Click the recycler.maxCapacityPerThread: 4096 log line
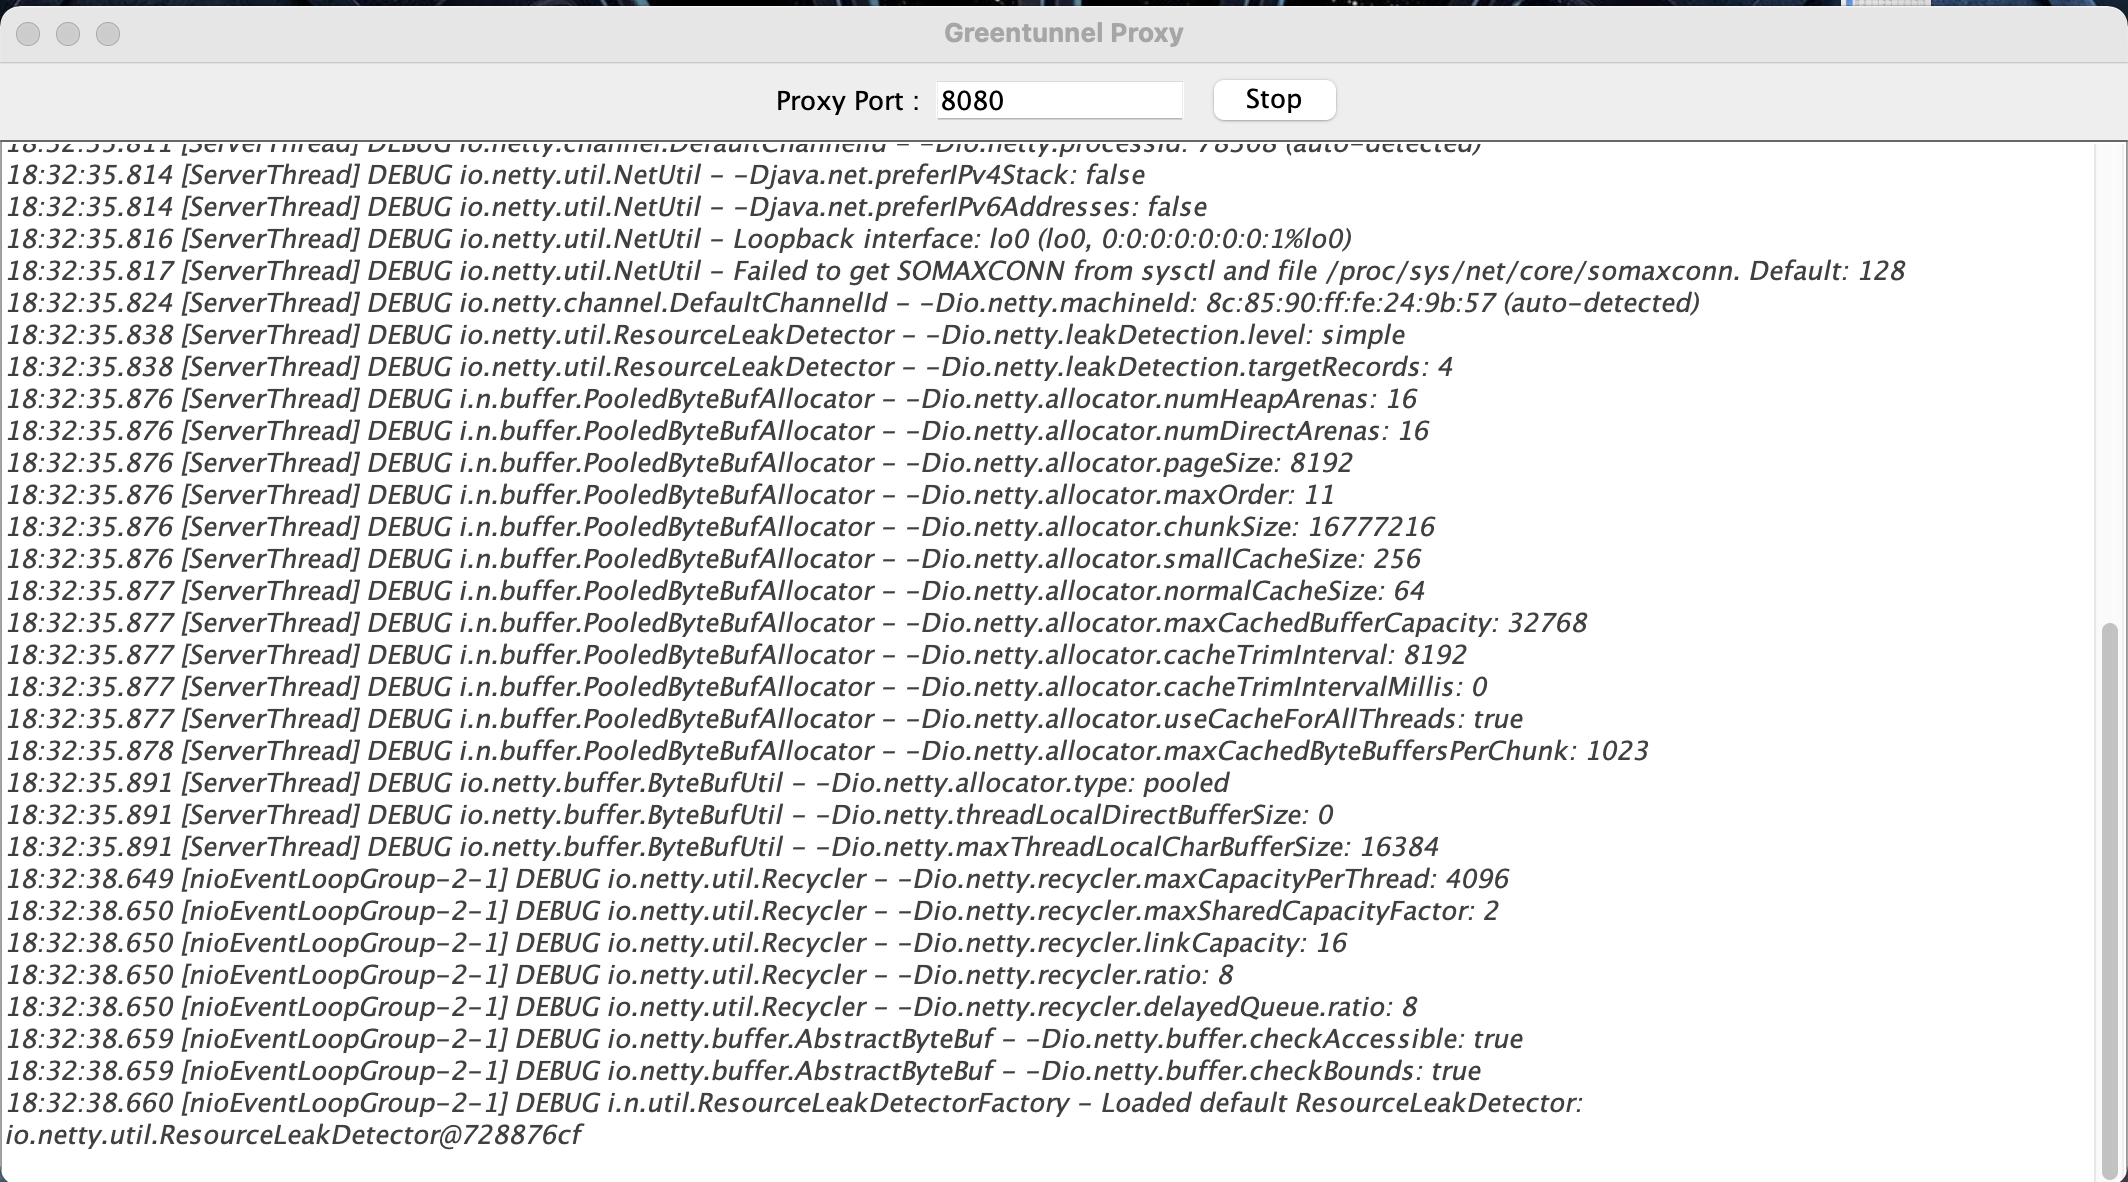The height and width of the screenshot is (1182, 2128). click(757, 879)
